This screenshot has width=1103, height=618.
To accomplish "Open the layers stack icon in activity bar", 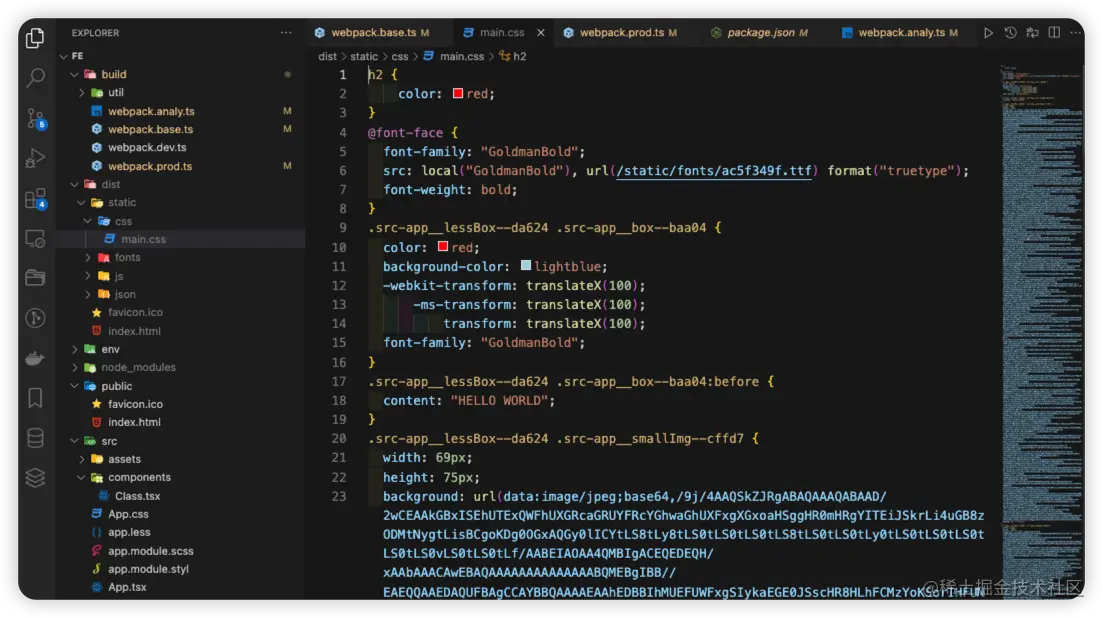I will click(35, 478).
